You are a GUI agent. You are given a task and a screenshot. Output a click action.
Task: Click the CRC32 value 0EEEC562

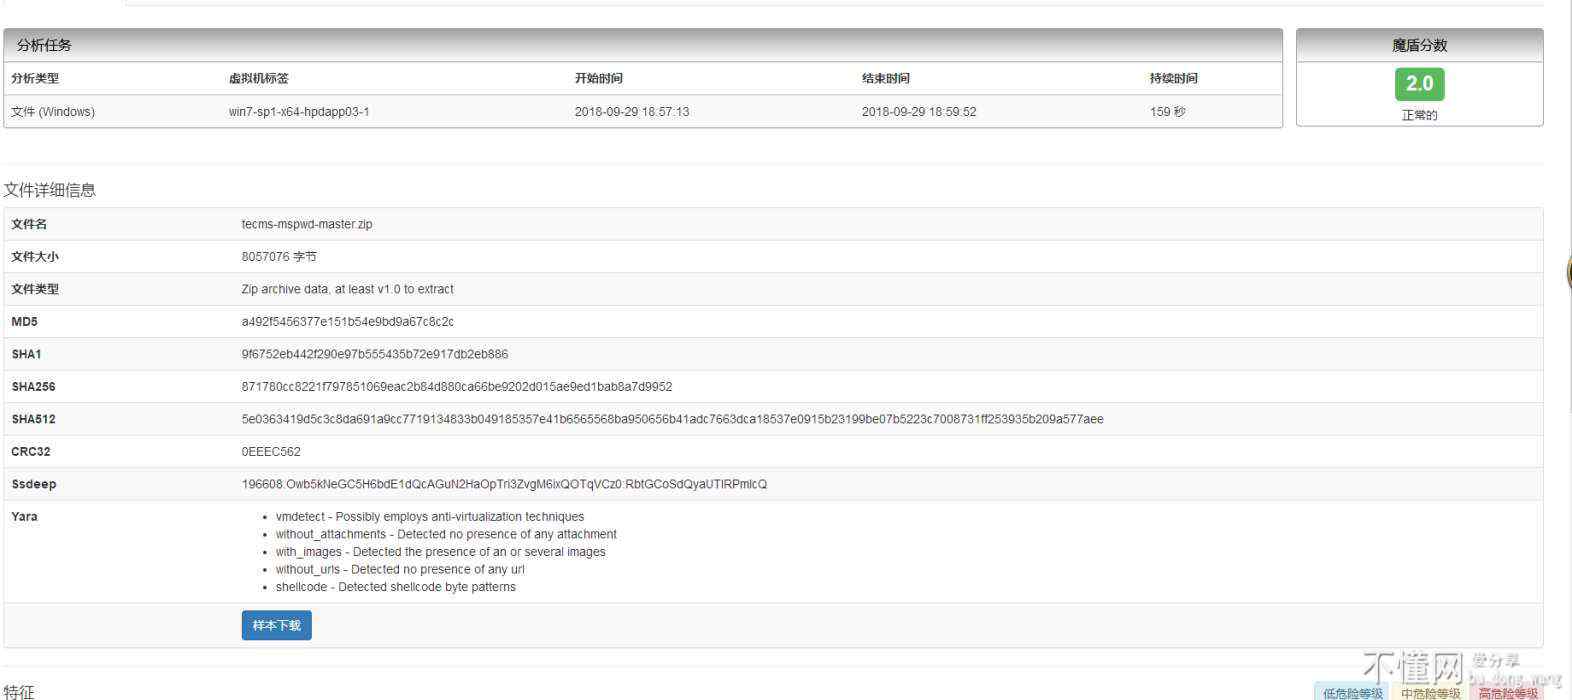pyautogui.click(x=270, y=452)
